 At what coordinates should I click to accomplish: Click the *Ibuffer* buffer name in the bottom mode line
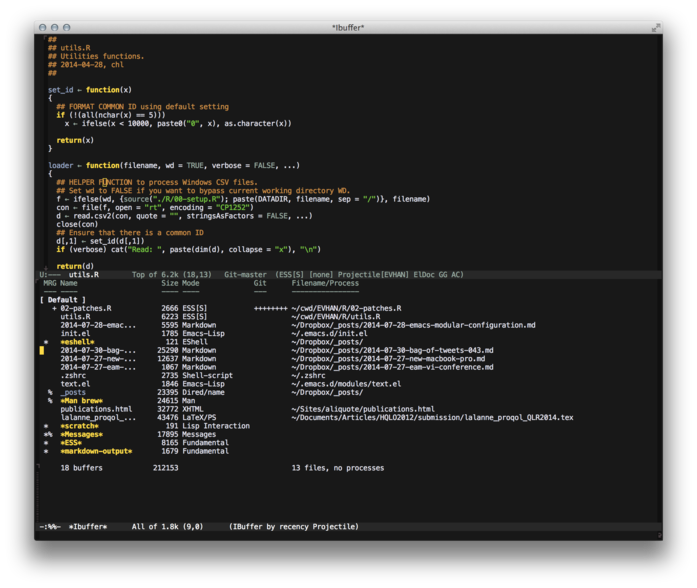(88, 526)
